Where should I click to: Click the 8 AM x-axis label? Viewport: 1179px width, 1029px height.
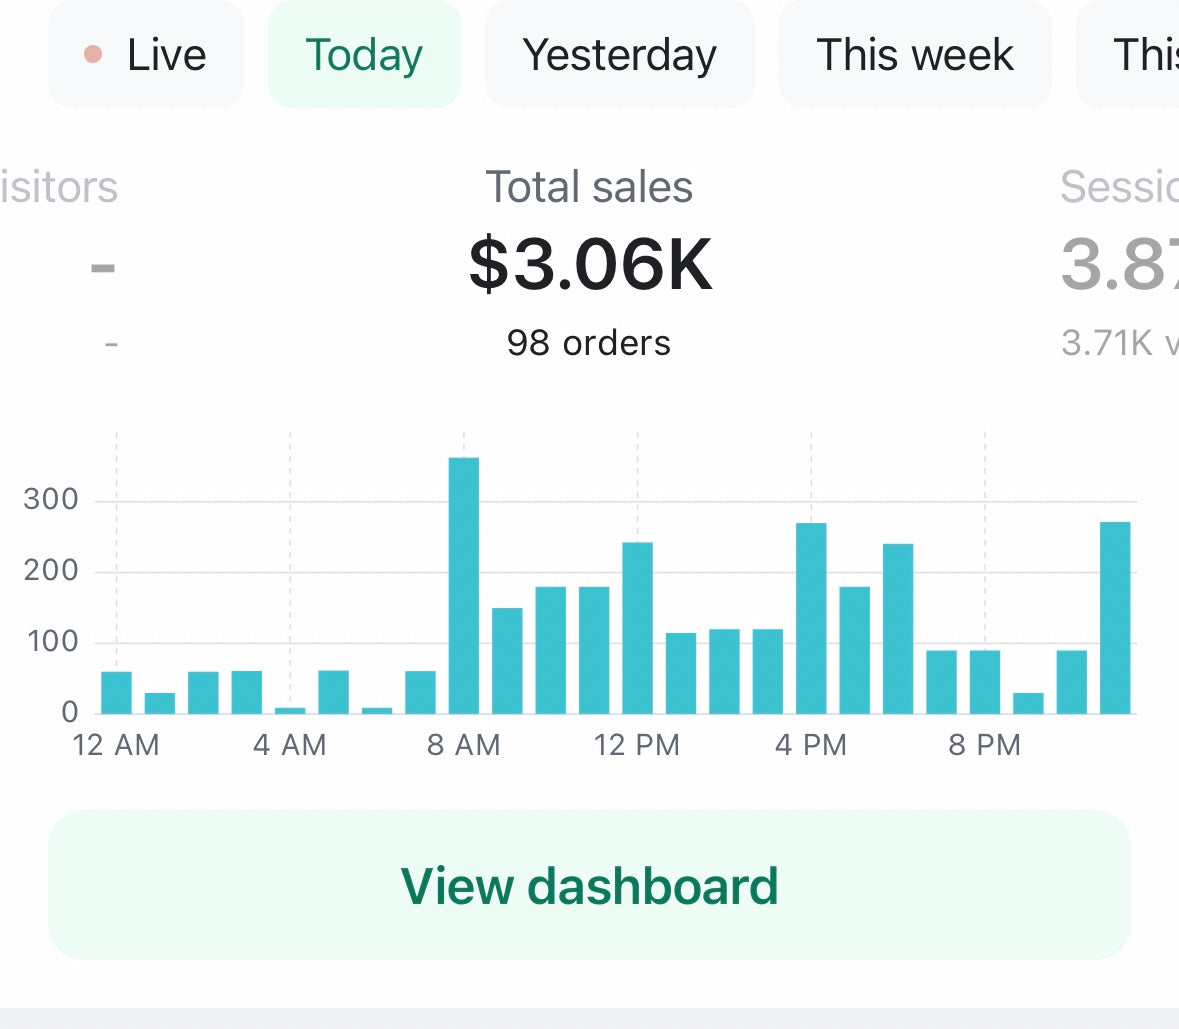click(x=464, y=746)
